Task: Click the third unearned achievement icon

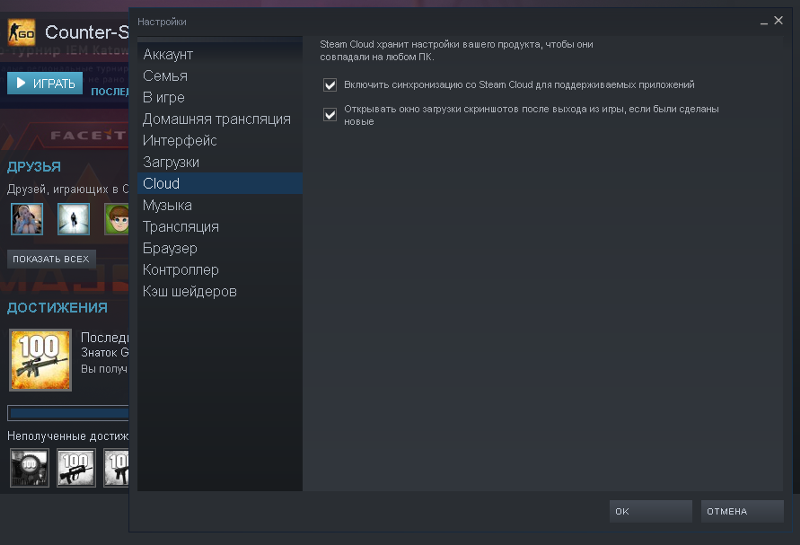Action: [x=116, y=467]
